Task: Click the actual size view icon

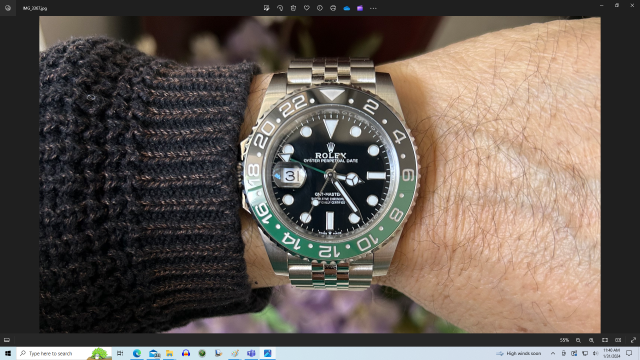Action: pyautogui.click(x=618, y=340)
